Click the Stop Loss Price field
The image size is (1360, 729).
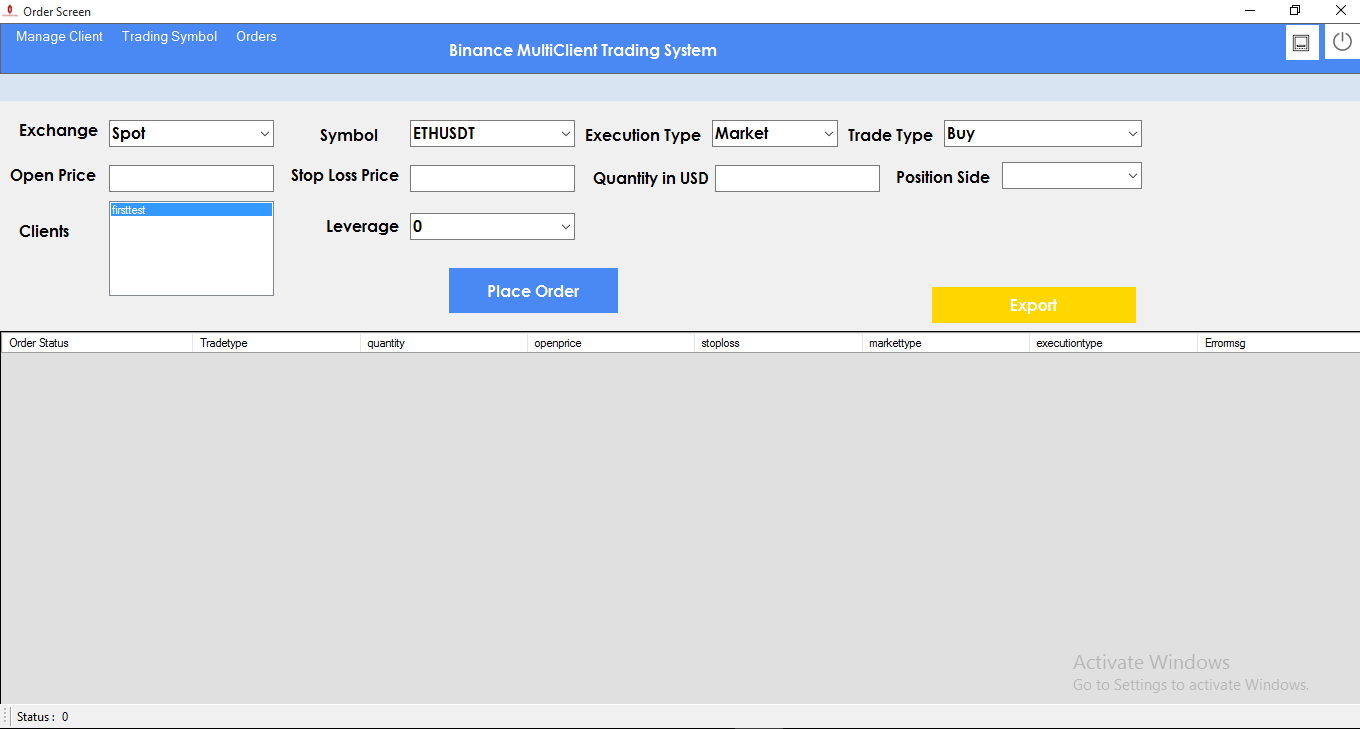point(492,178)
